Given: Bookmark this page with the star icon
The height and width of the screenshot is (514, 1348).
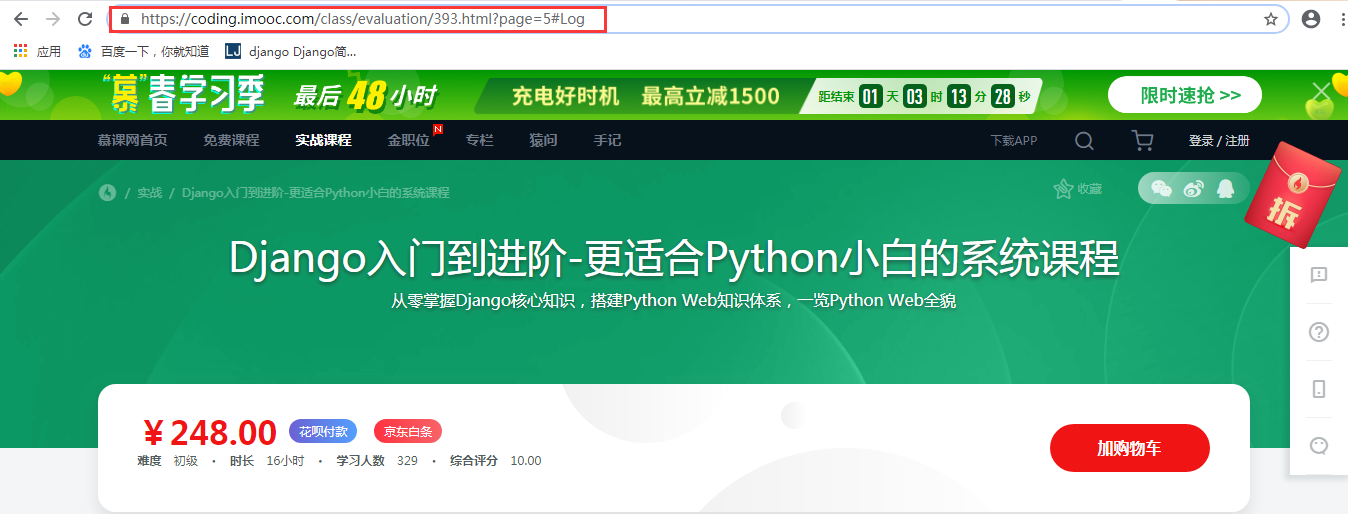Looking at the screenshot, I should [x=1271, y=19].
